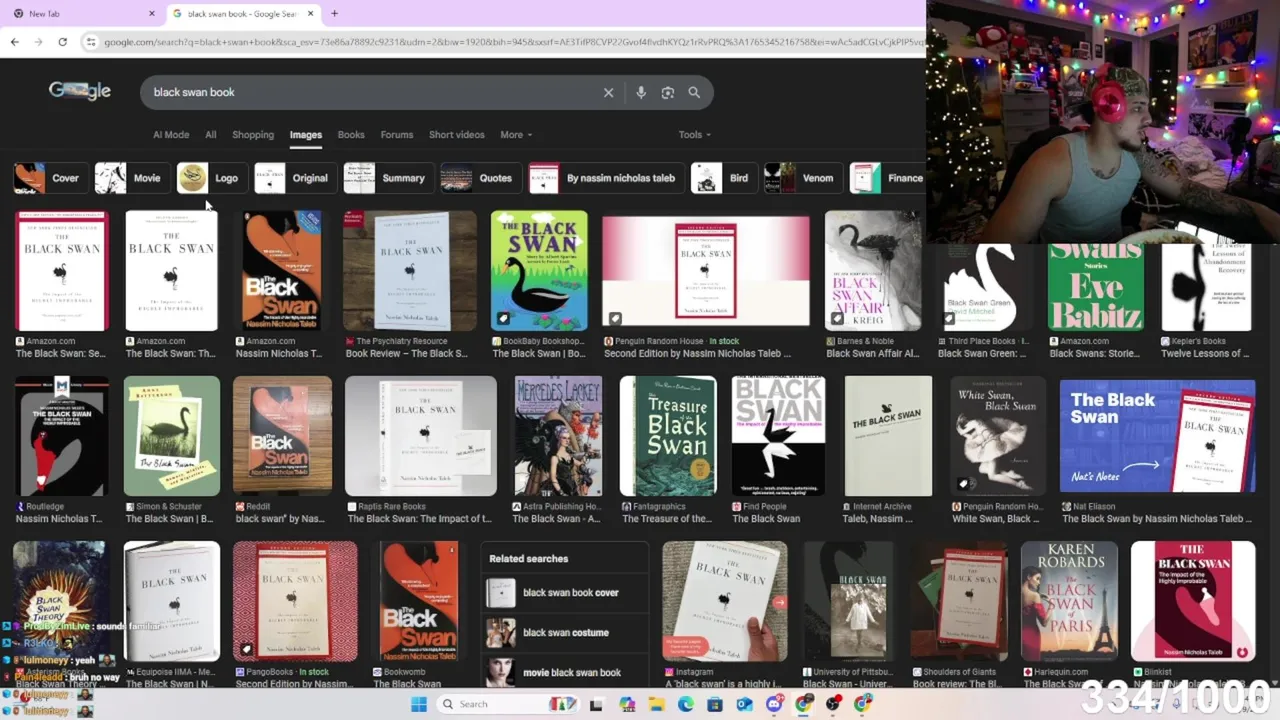Screen dimensions: 1280x720
Task: Switch to the Books tab
Action: point(351,135)
